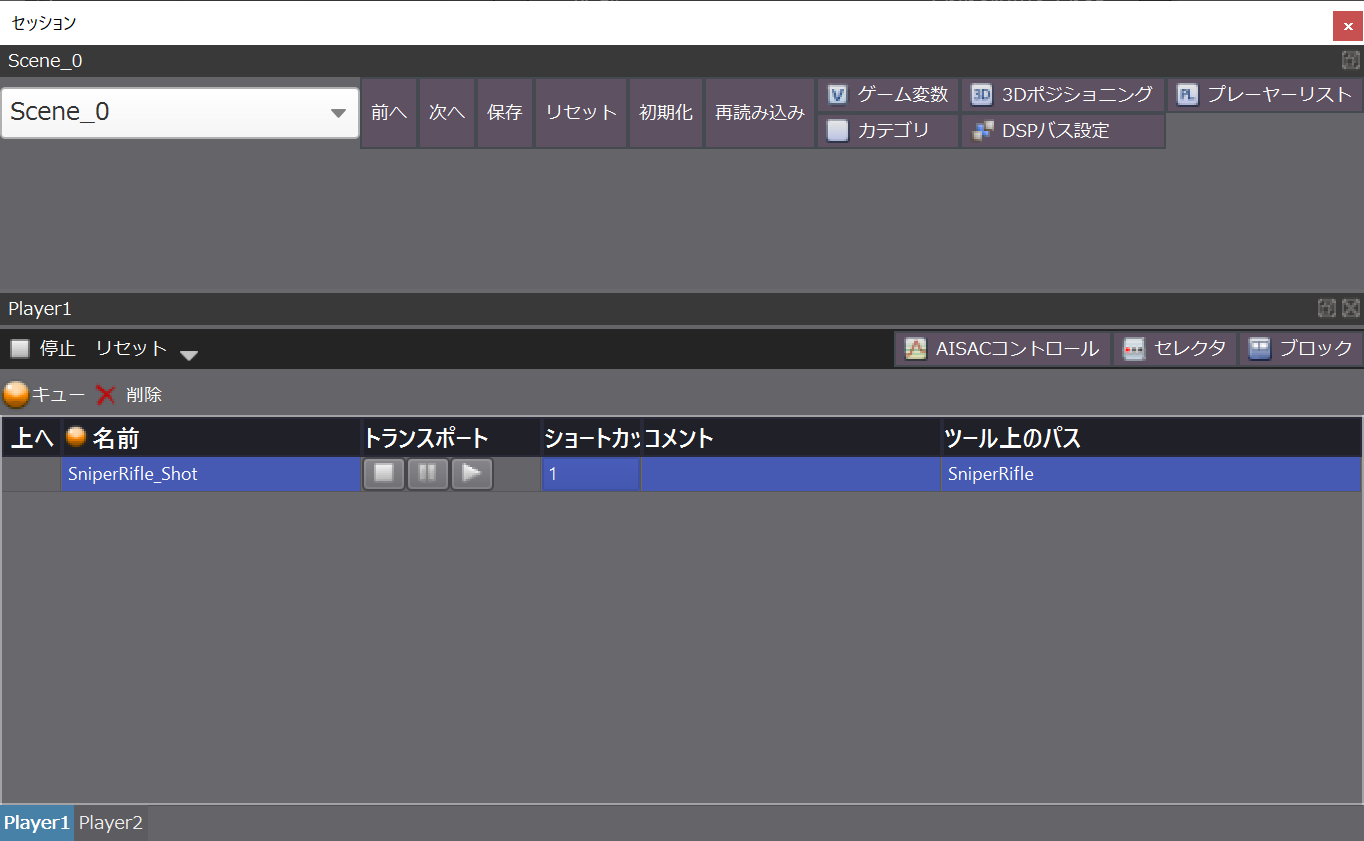Float the Player1 panel with the undock icon
Viewport: 1364px width, 841px height.
(1327, 309)
